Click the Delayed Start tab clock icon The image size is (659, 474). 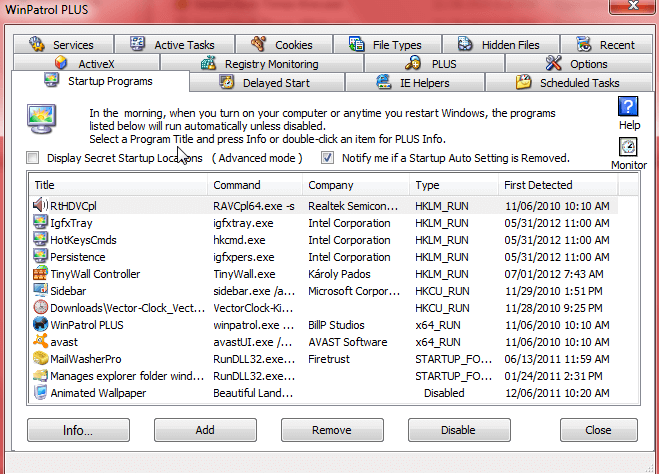227,82
